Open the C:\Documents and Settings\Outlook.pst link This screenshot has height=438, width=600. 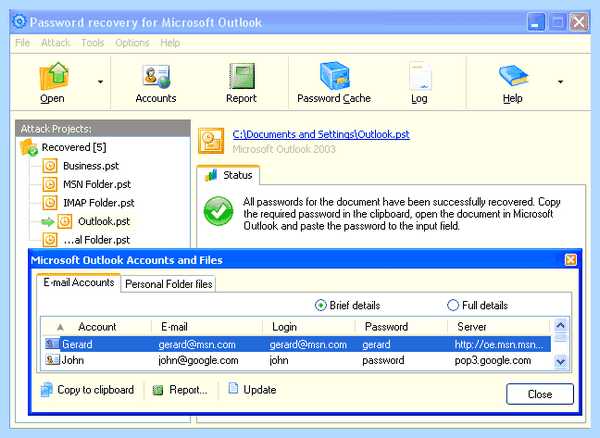point(321,134)
